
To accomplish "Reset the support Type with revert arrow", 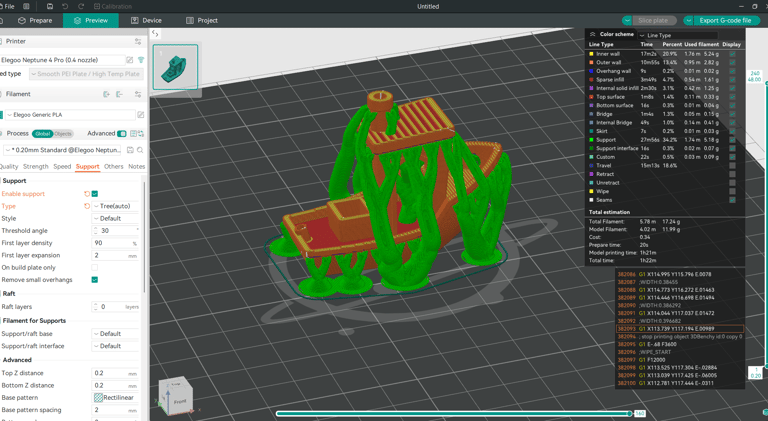I will (x=87, y=206).
